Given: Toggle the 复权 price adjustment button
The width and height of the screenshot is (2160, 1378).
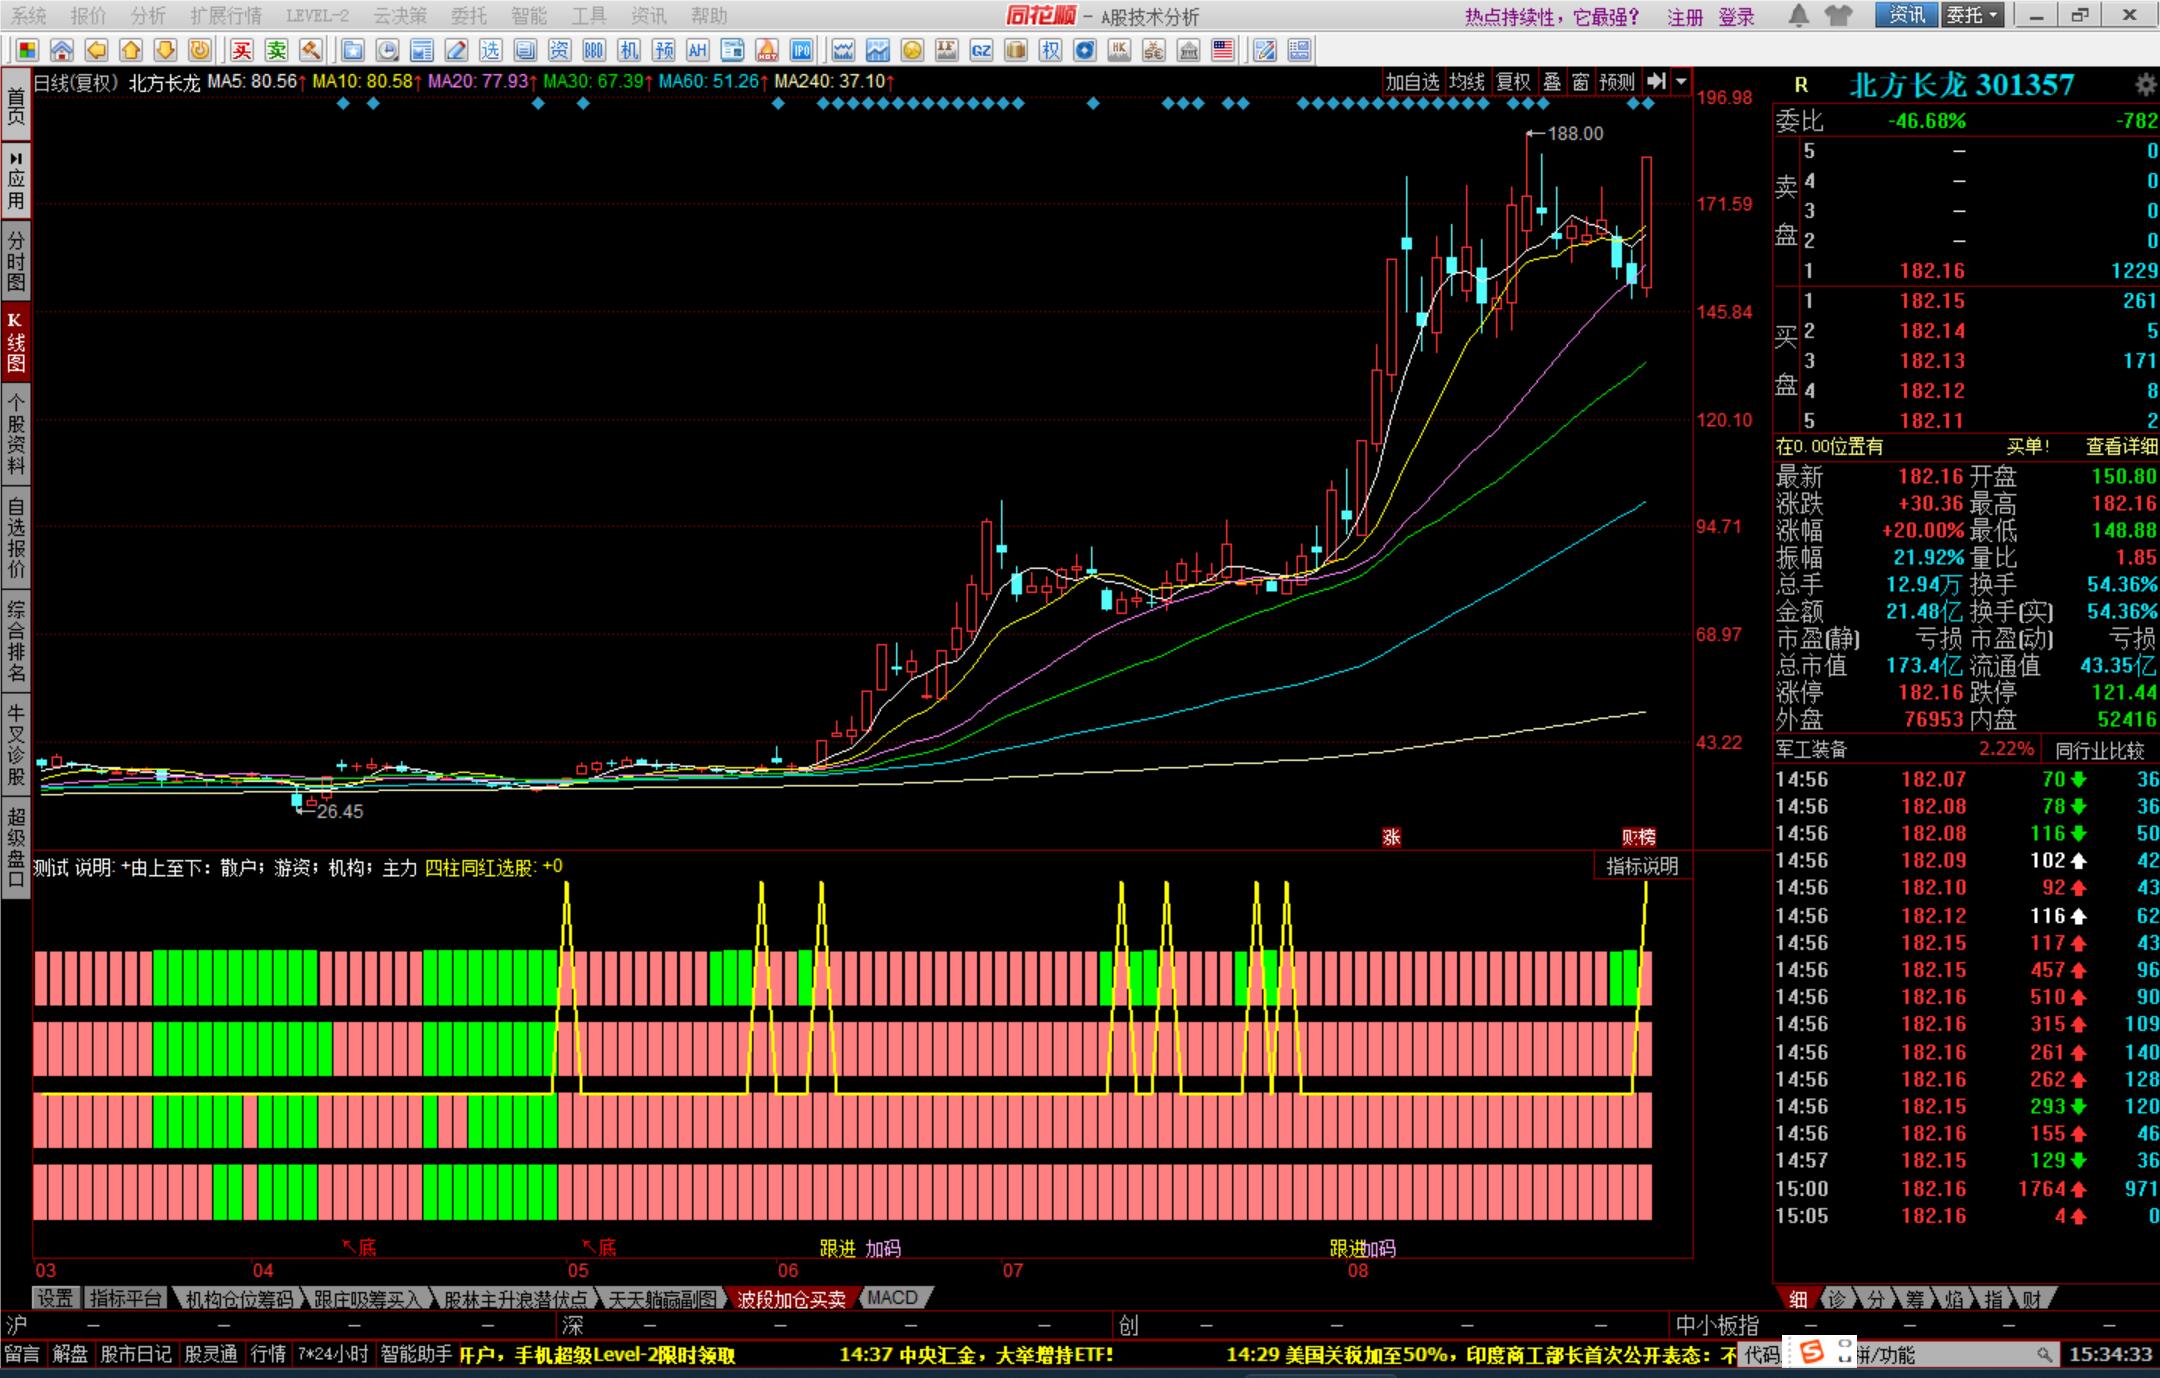Looking at the screenshot, I should pyautogui.click(x=1512, y=82).
